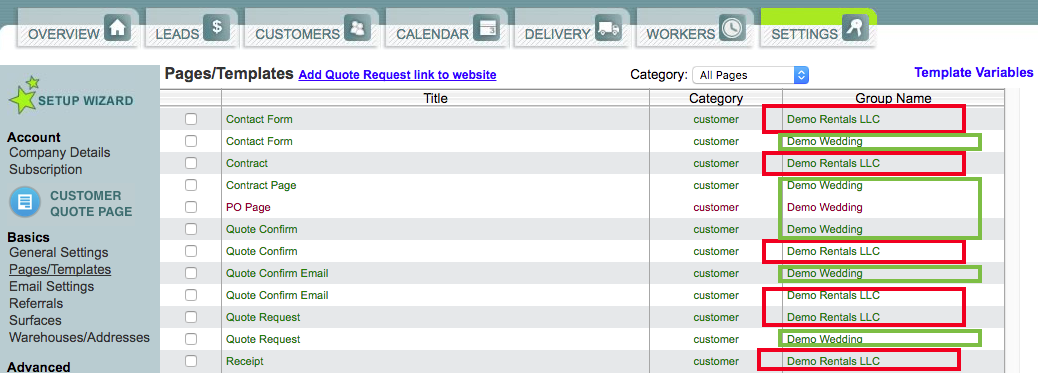Click the Leads dollar sign icon
This screenshot has width=1038, height=373.
tap(216, 28)
